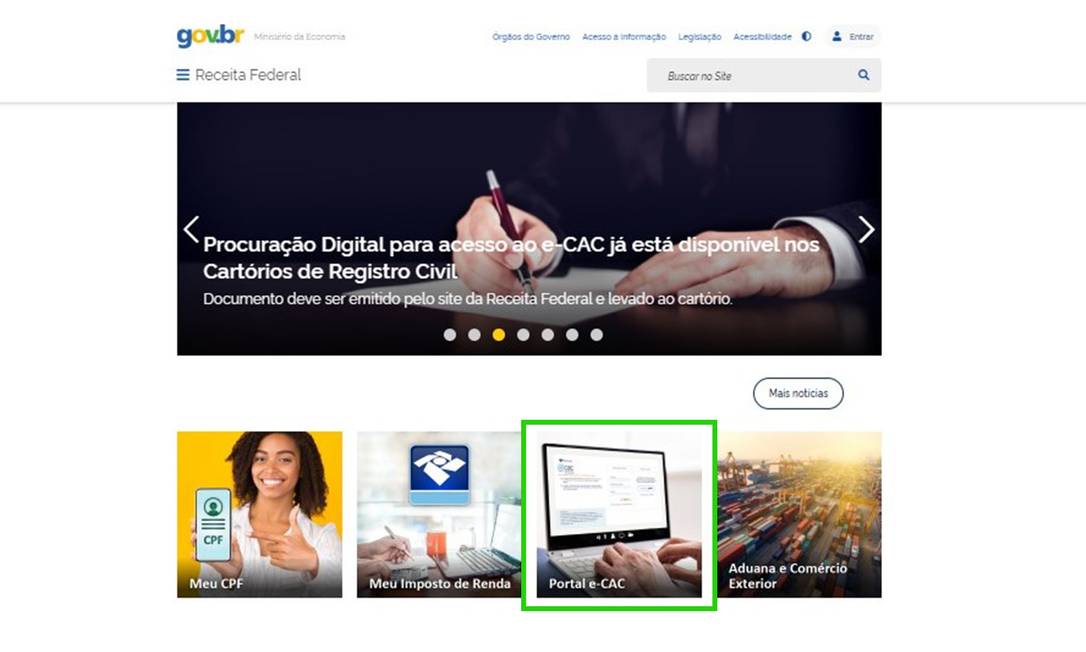Click the Mais notícias button

[x=798, y=393]
